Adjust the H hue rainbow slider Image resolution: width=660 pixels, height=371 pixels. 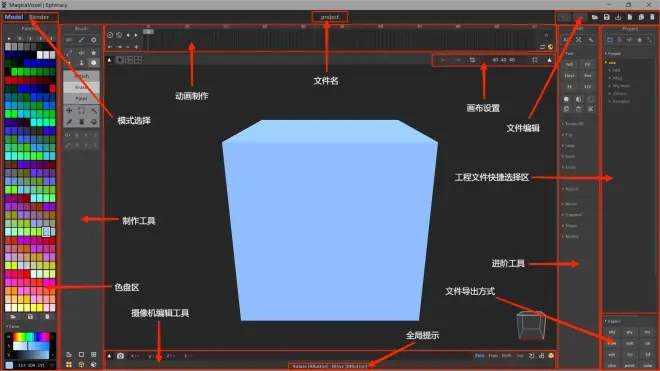click(32, 337)
